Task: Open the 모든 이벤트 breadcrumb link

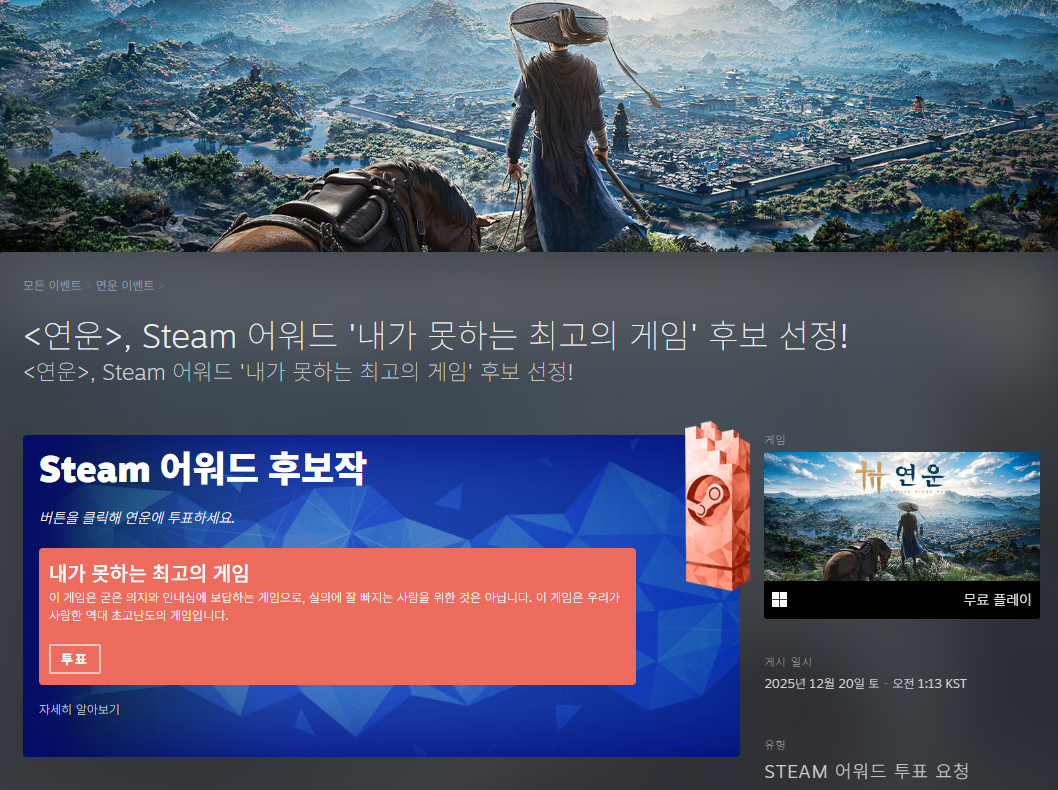Action: tap(52, 285)
